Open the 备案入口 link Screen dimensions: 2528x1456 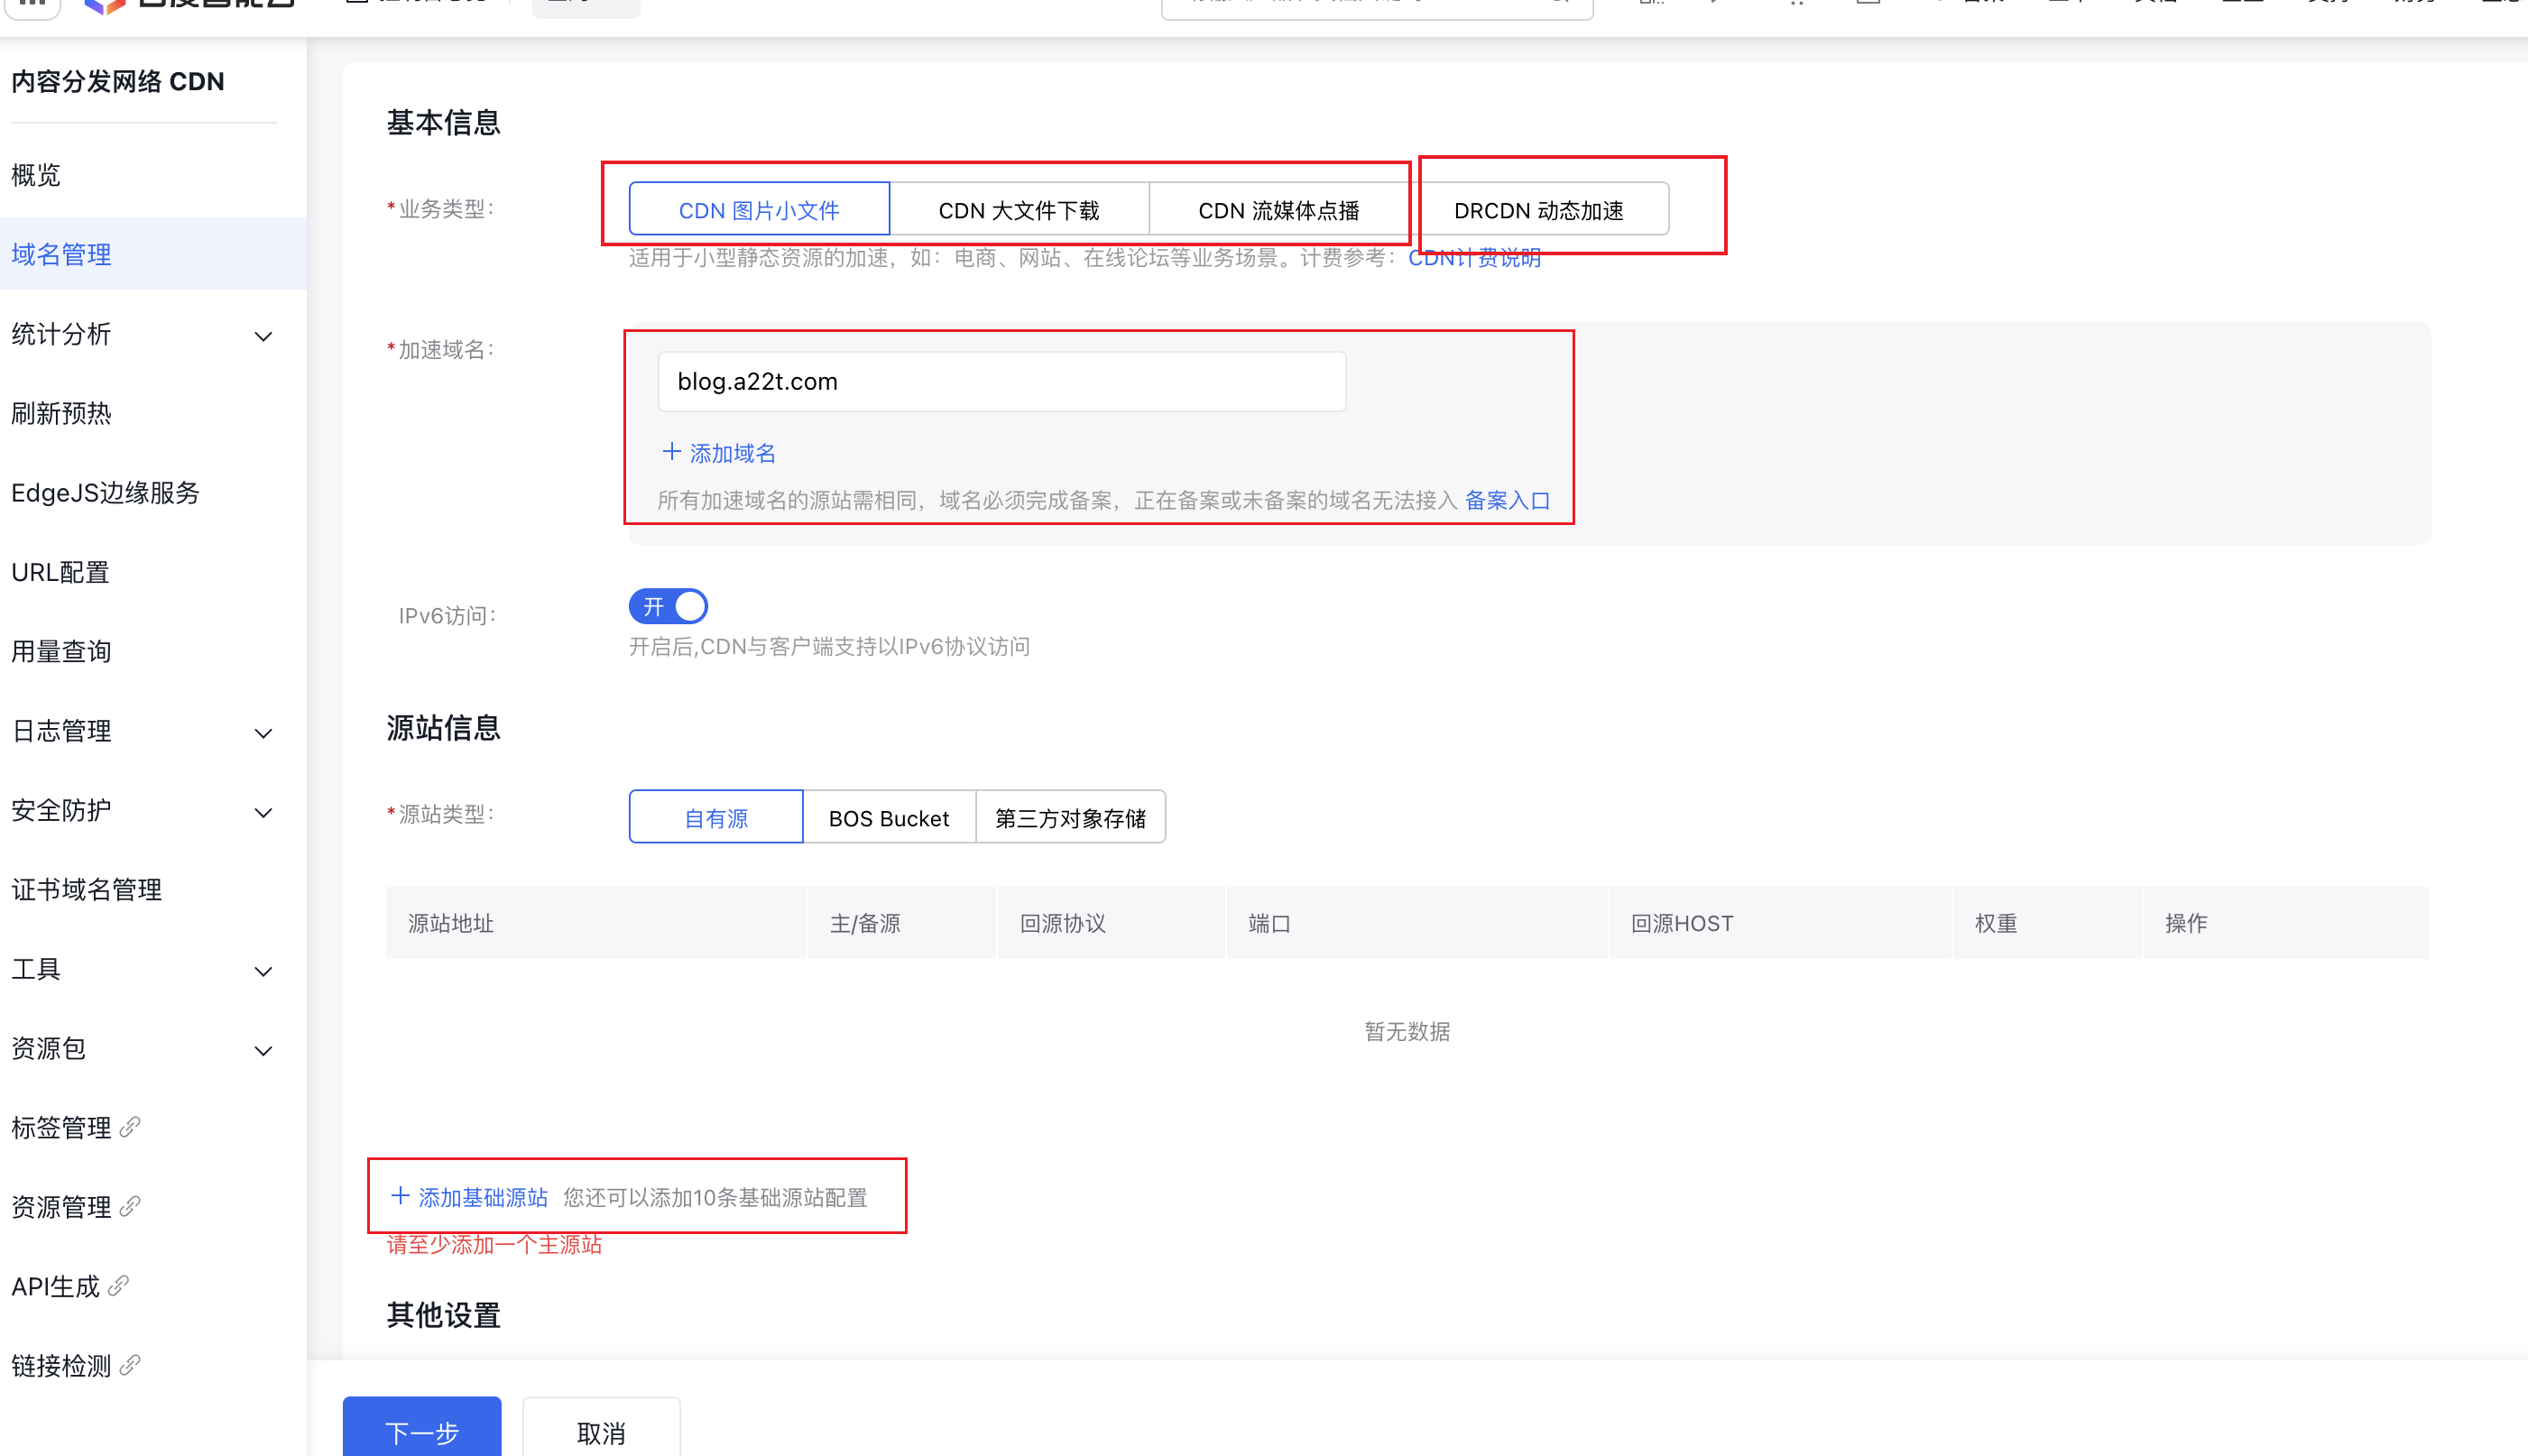click(1507, 500)
